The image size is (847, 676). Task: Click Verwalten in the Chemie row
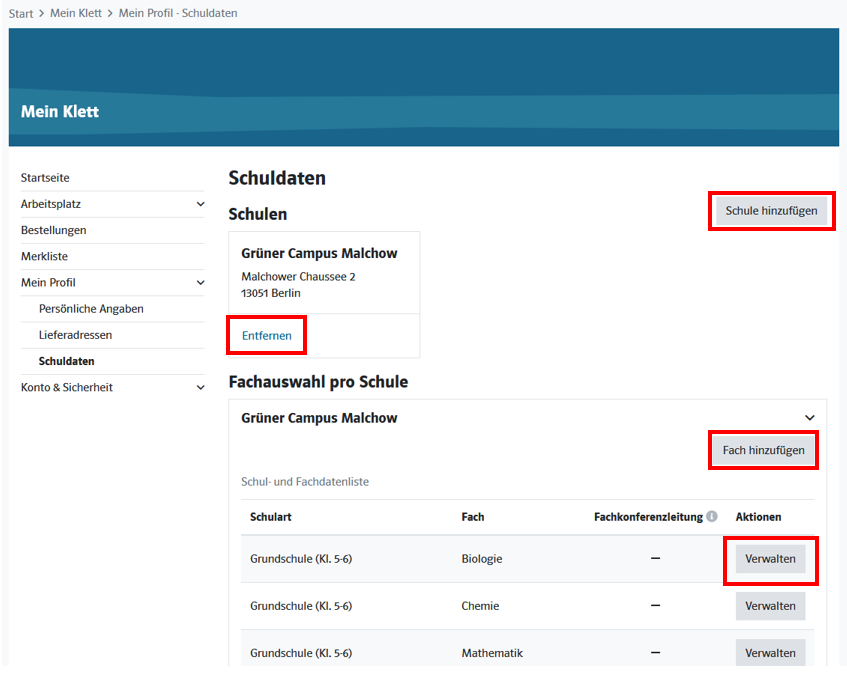pos(770,606)
